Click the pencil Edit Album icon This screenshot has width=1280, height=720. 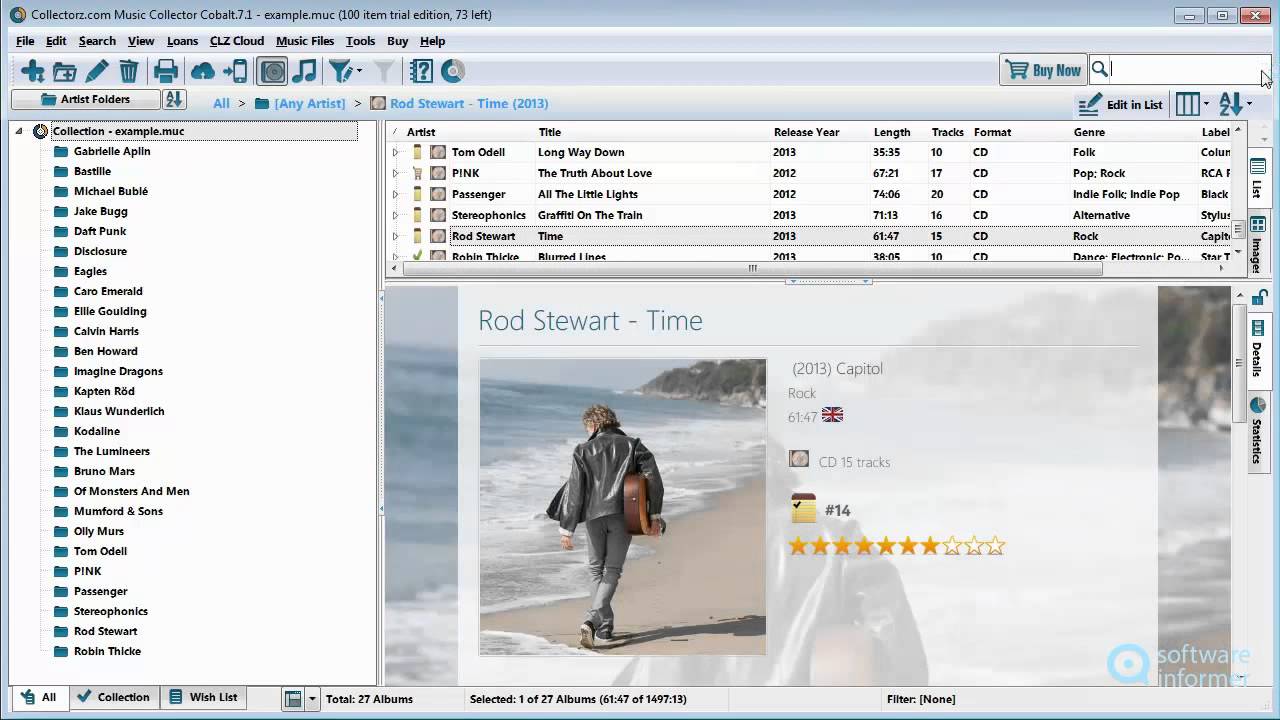click(x=97, y=71)
